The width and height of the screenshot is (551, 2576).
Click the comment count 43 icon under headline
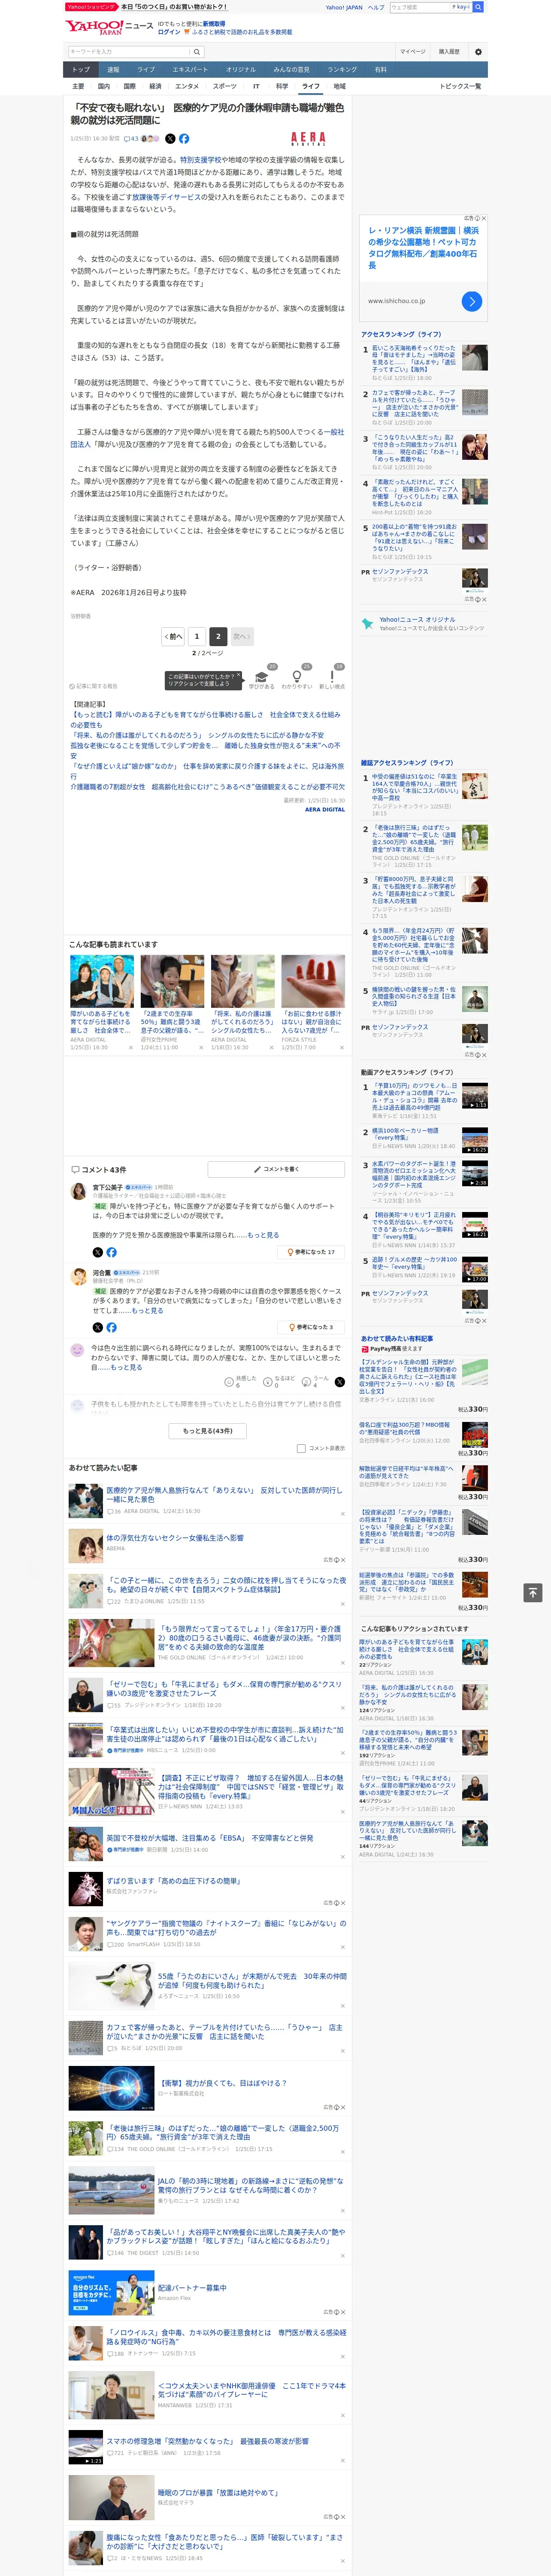pos(130,139)
